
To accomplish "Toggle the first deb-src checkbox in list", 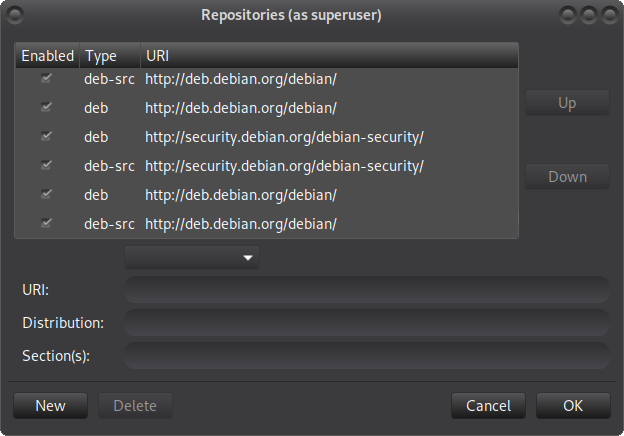I will coord(46,78).
